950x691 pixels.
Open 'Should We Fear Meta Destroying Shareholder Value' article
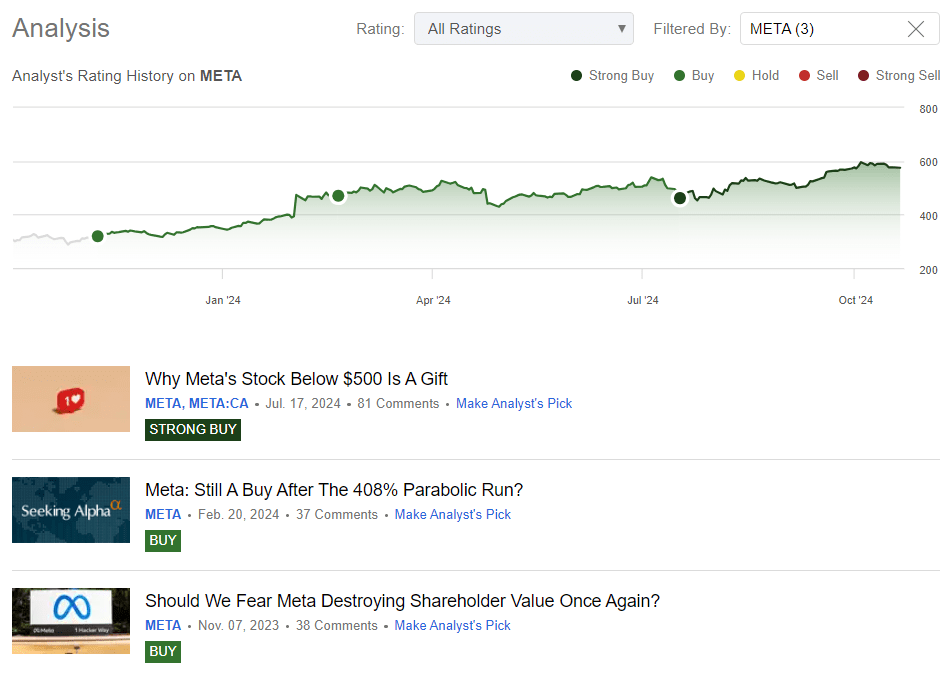(x=402, y=601)
